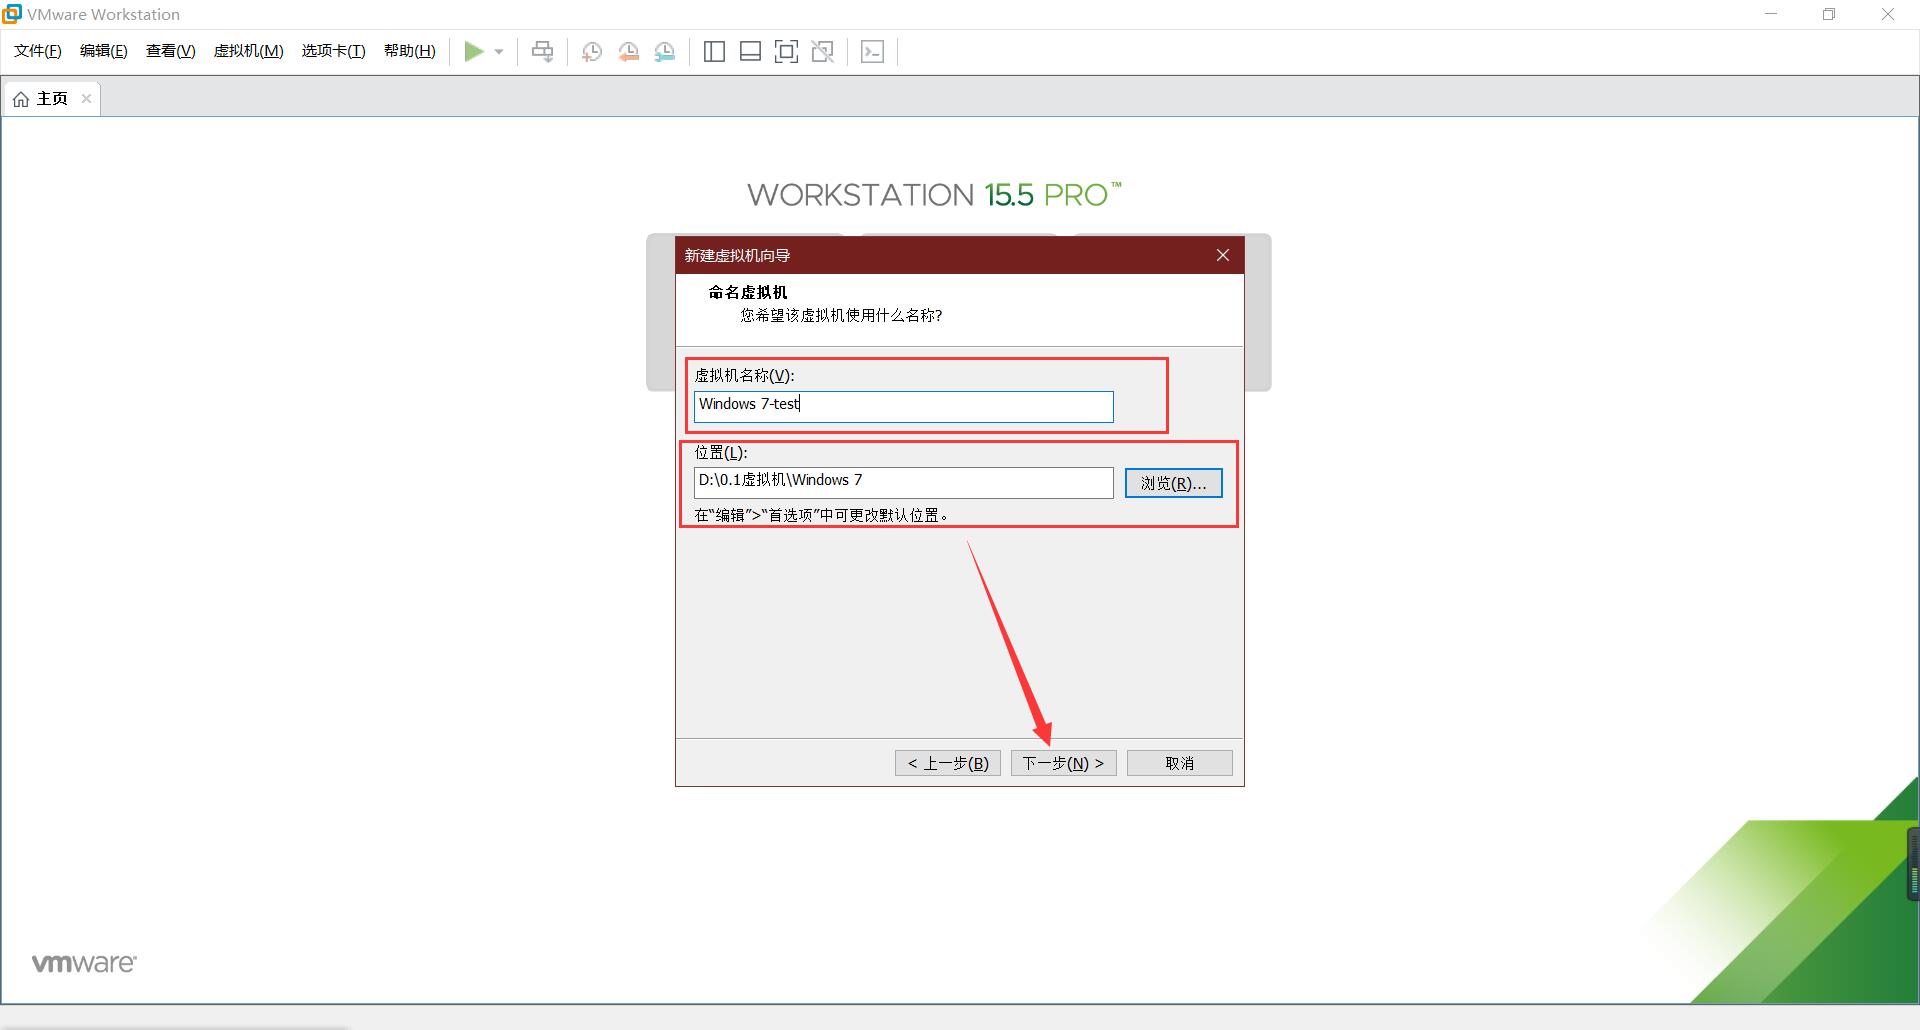
Task: Minimize the VMware Workstation window
Action: [1771, 14]
